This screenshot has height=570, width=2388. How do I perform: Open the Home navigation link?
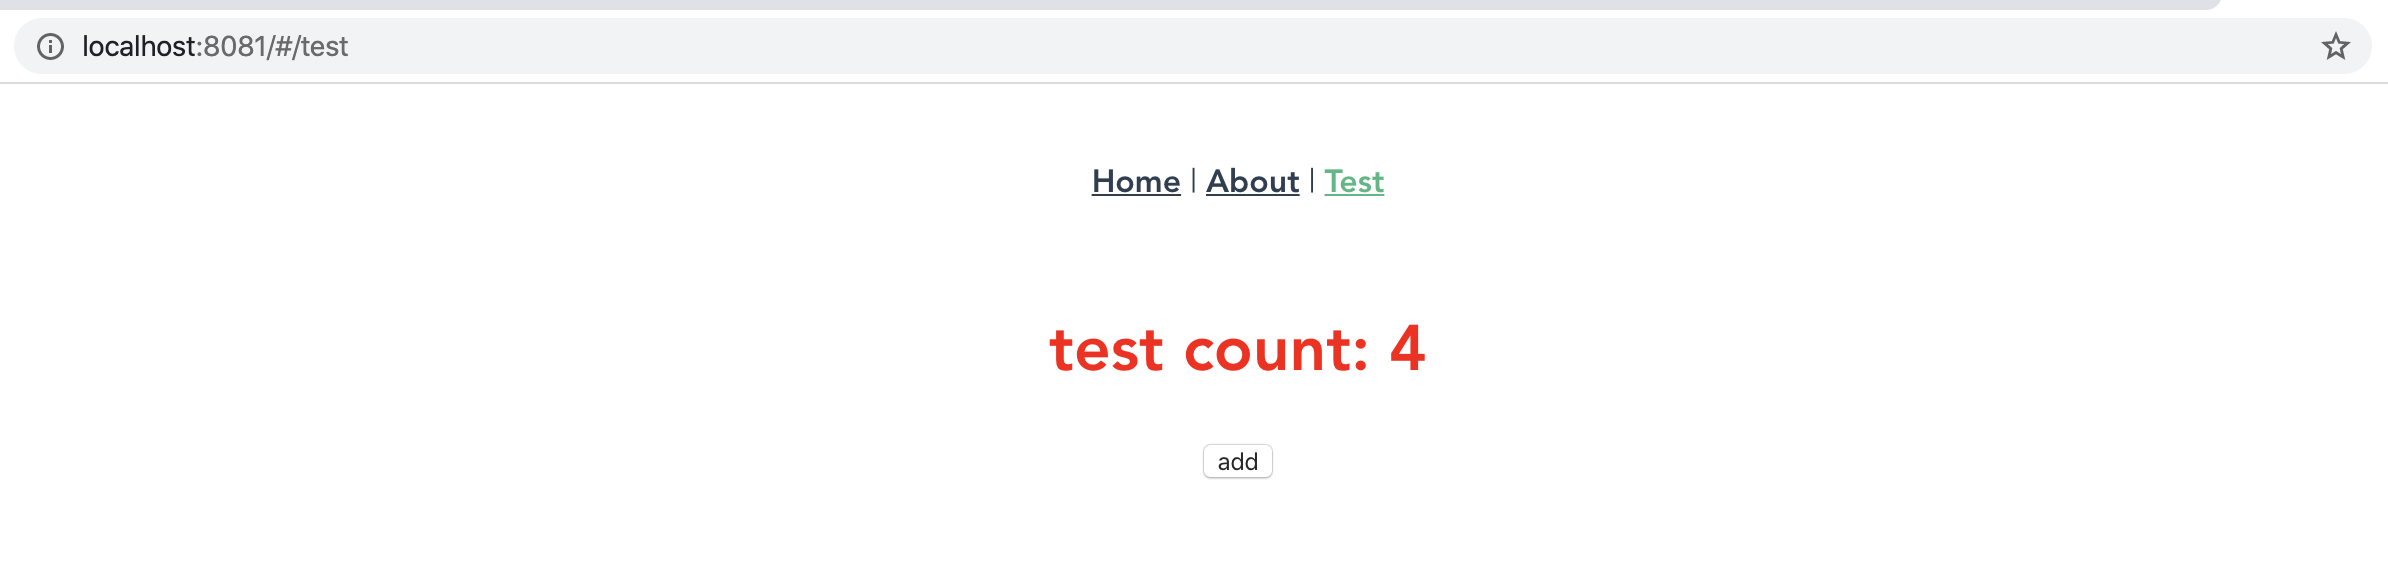click(1136, 181)
